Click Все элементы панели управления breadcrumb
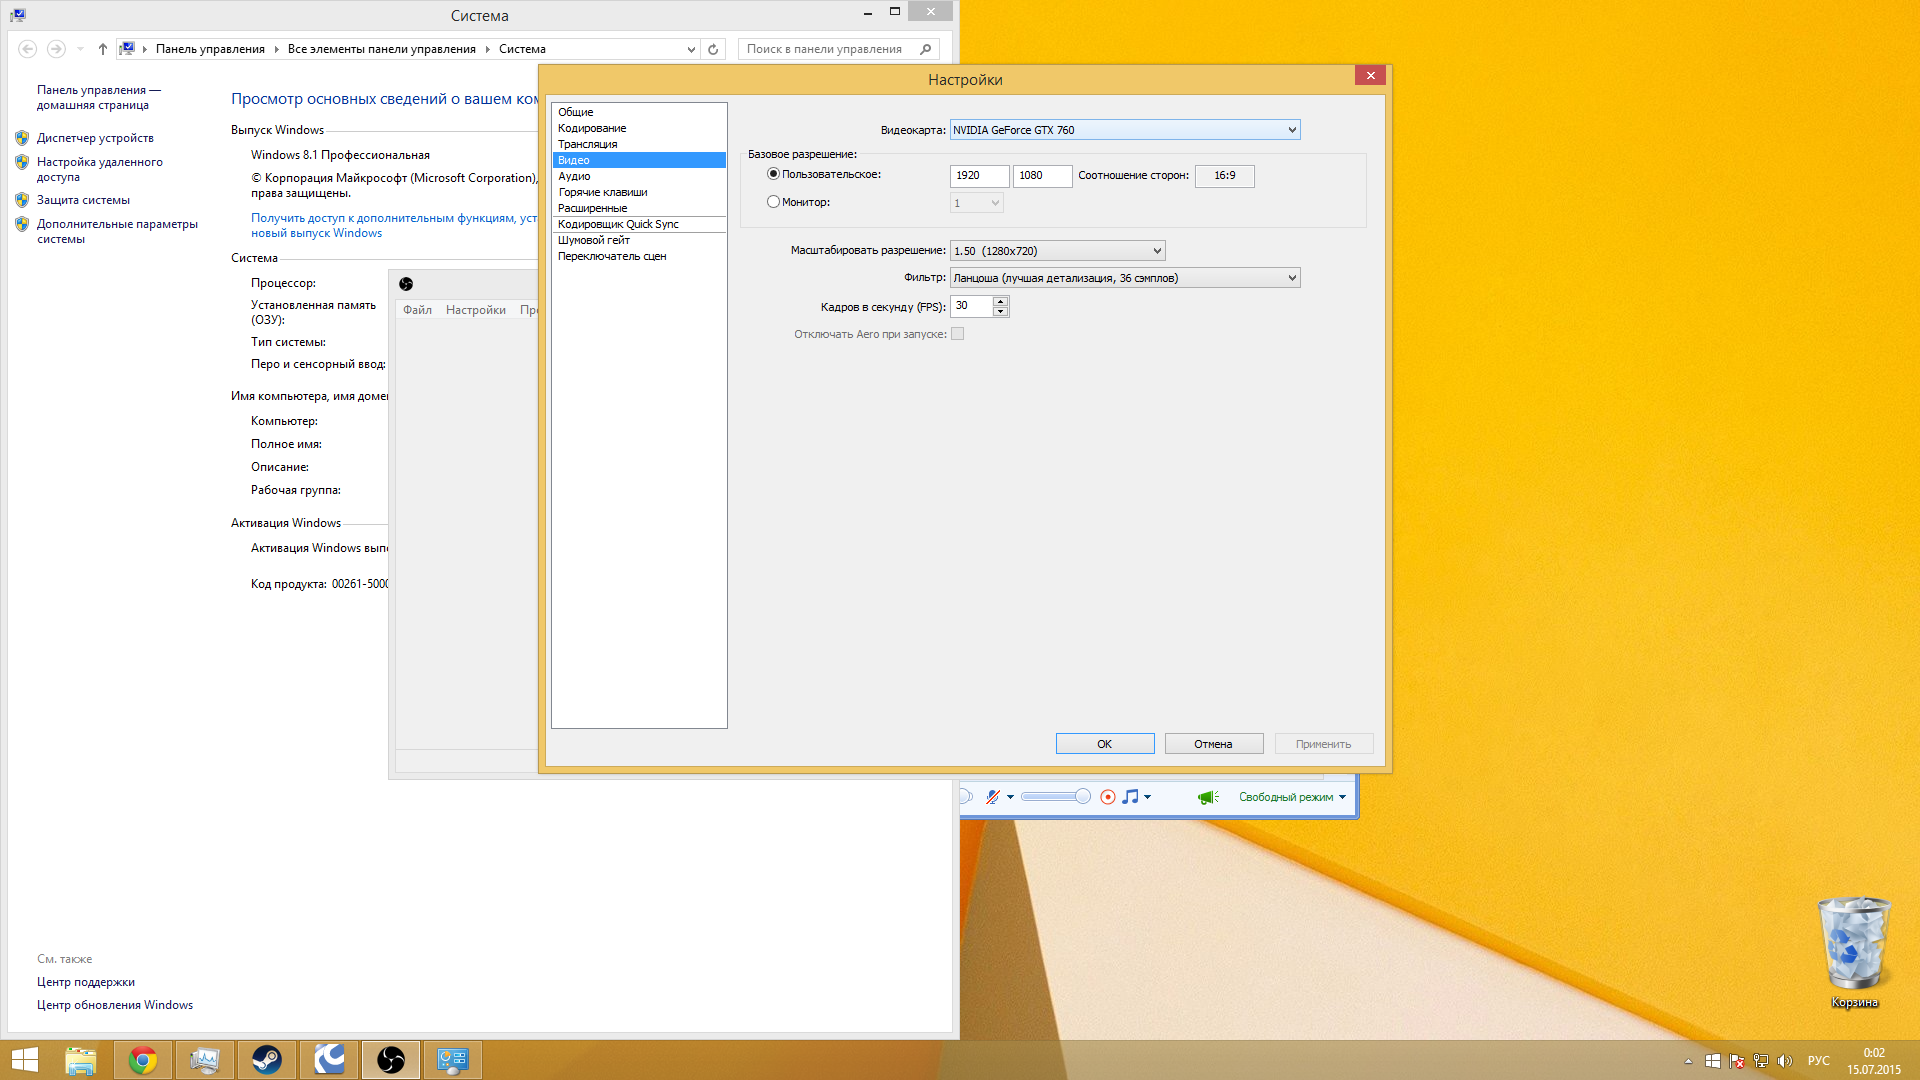 (x=382, y=49)
